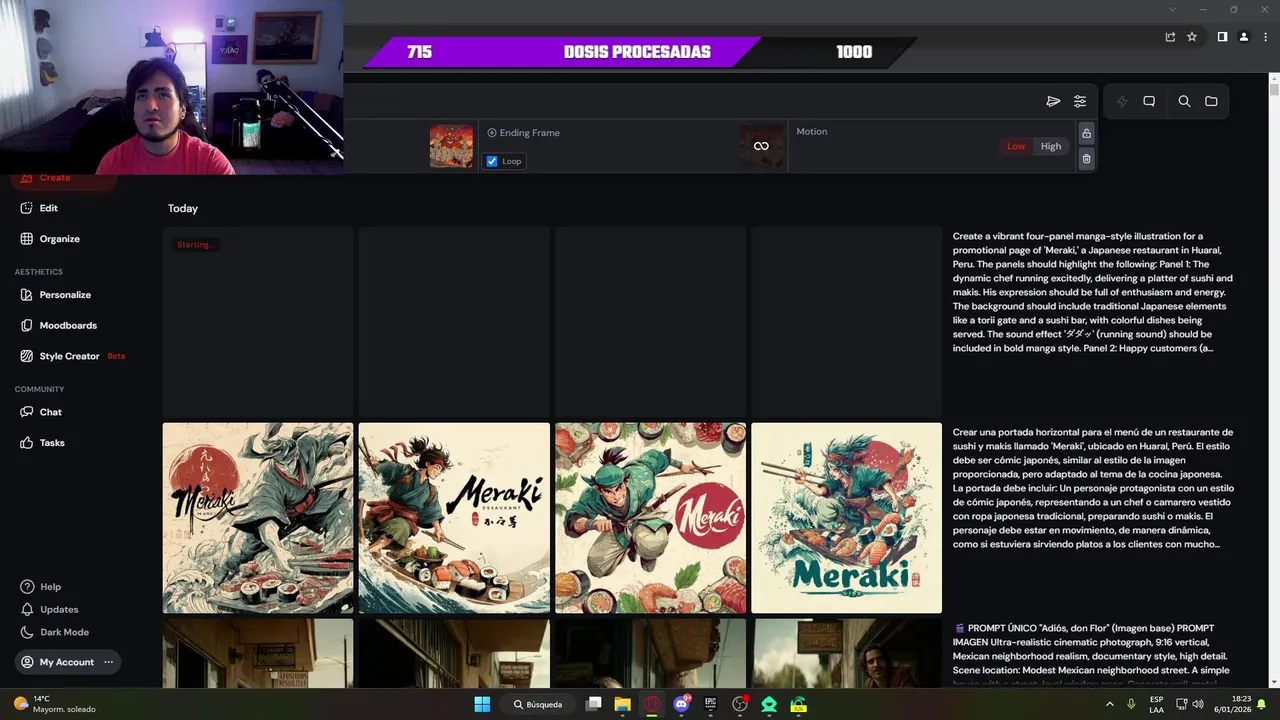Open search with the magnifier icon
The width and height of the screenshot is (1280, 720).
(1184, 101)
